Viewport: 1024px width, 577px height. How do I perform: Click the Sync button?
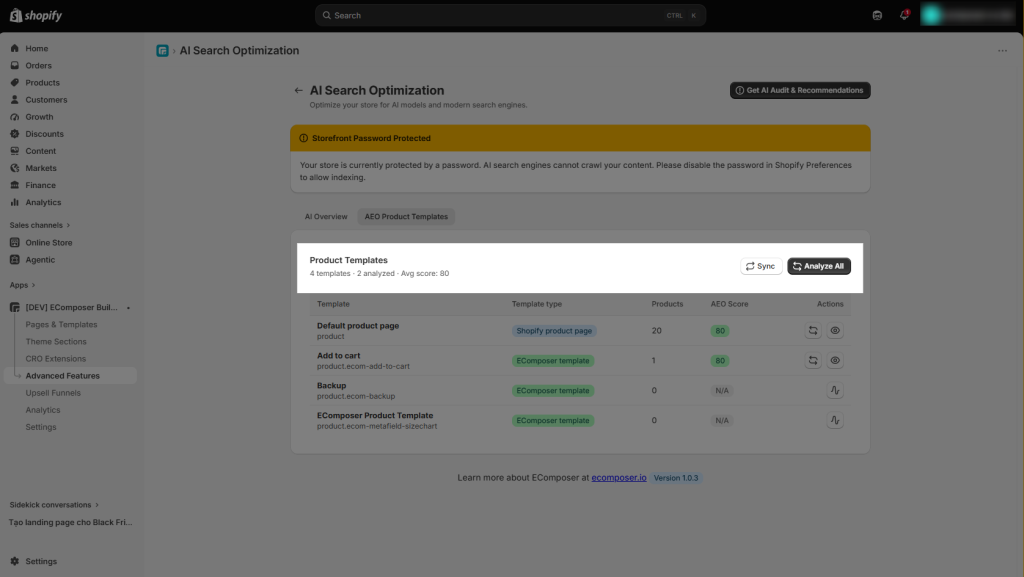tap(761, 266)
